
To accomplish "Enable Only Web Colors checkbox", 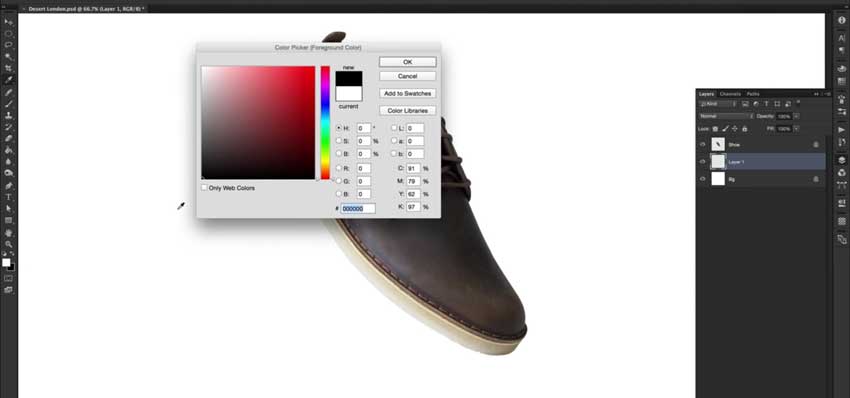I will click(x=204, y=188).
